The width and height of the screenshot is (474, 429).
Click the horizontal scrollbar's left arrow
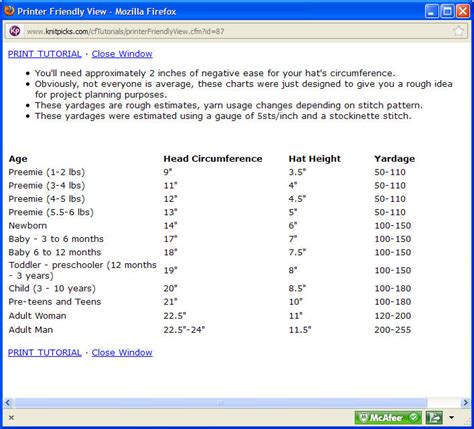click(8, 403)
